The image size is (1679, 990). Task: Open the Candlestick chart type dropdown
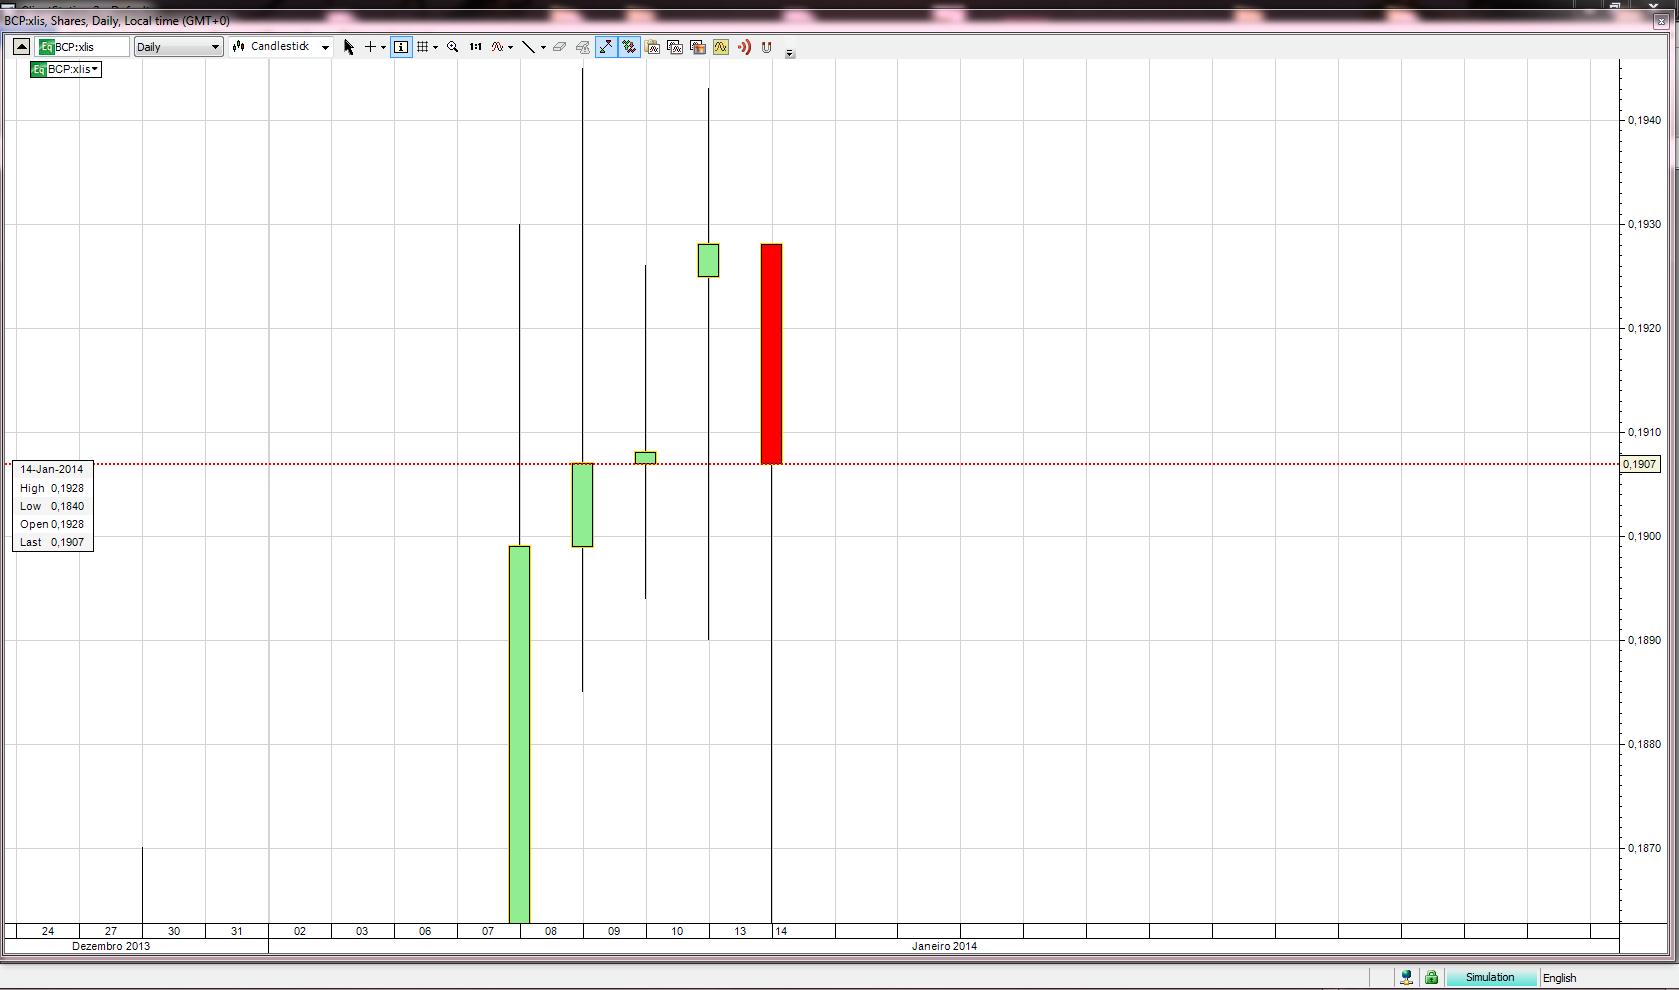(281, 47)
